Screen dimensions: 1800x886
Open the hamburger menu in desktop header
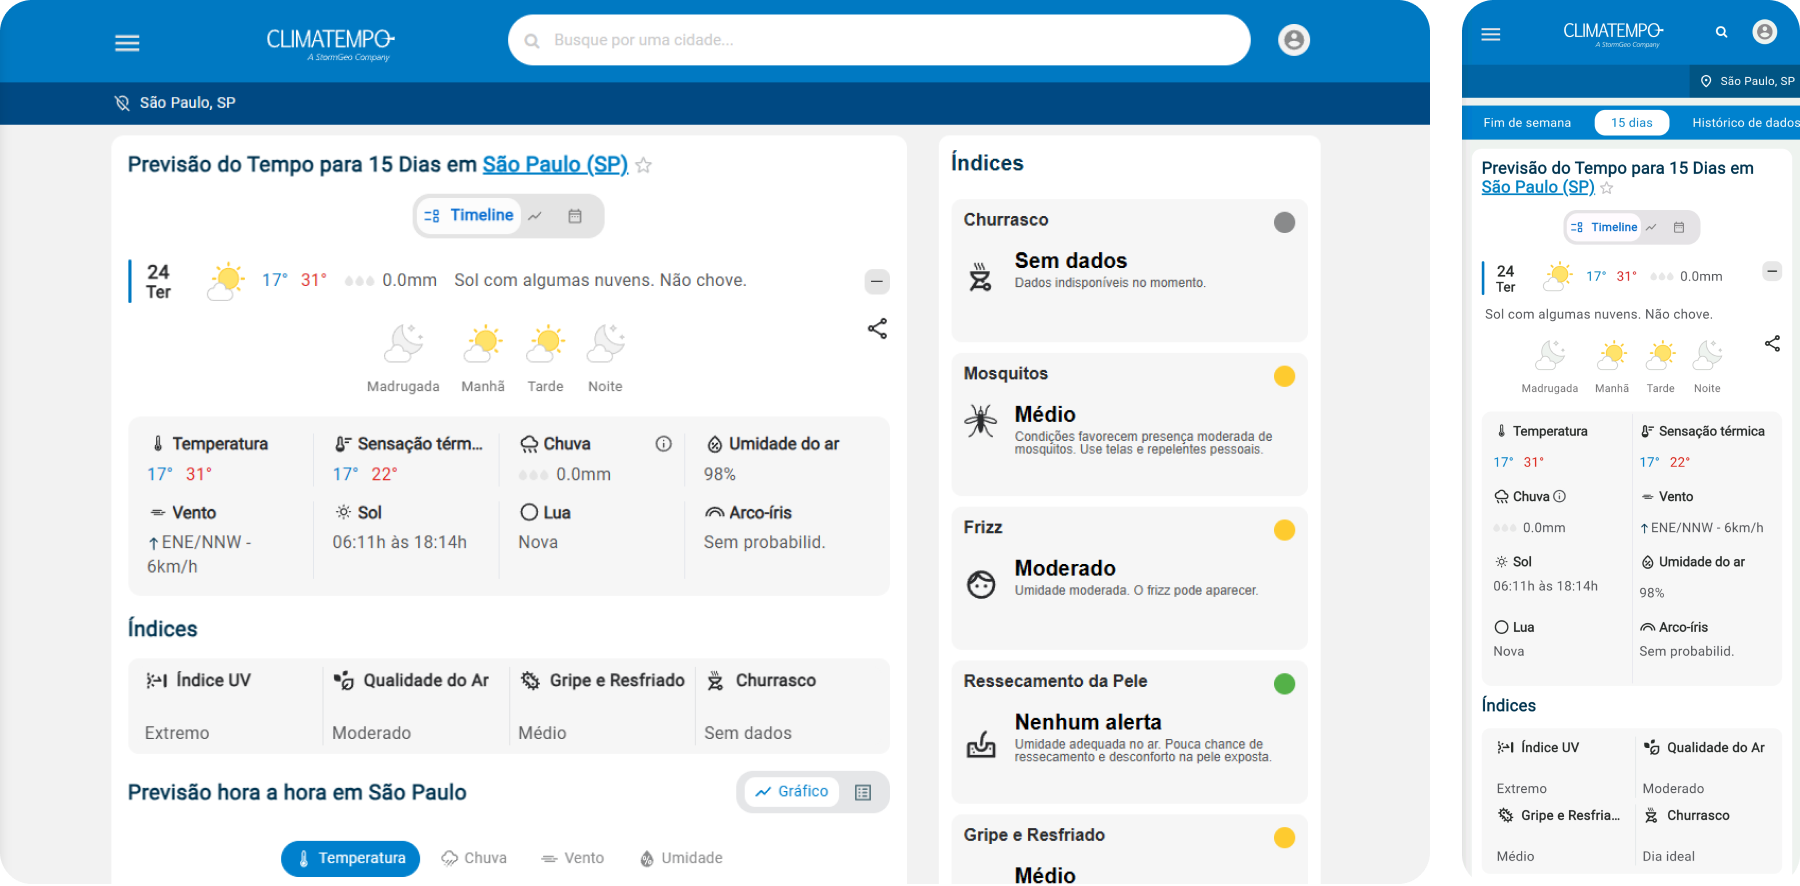pos(127,43)
